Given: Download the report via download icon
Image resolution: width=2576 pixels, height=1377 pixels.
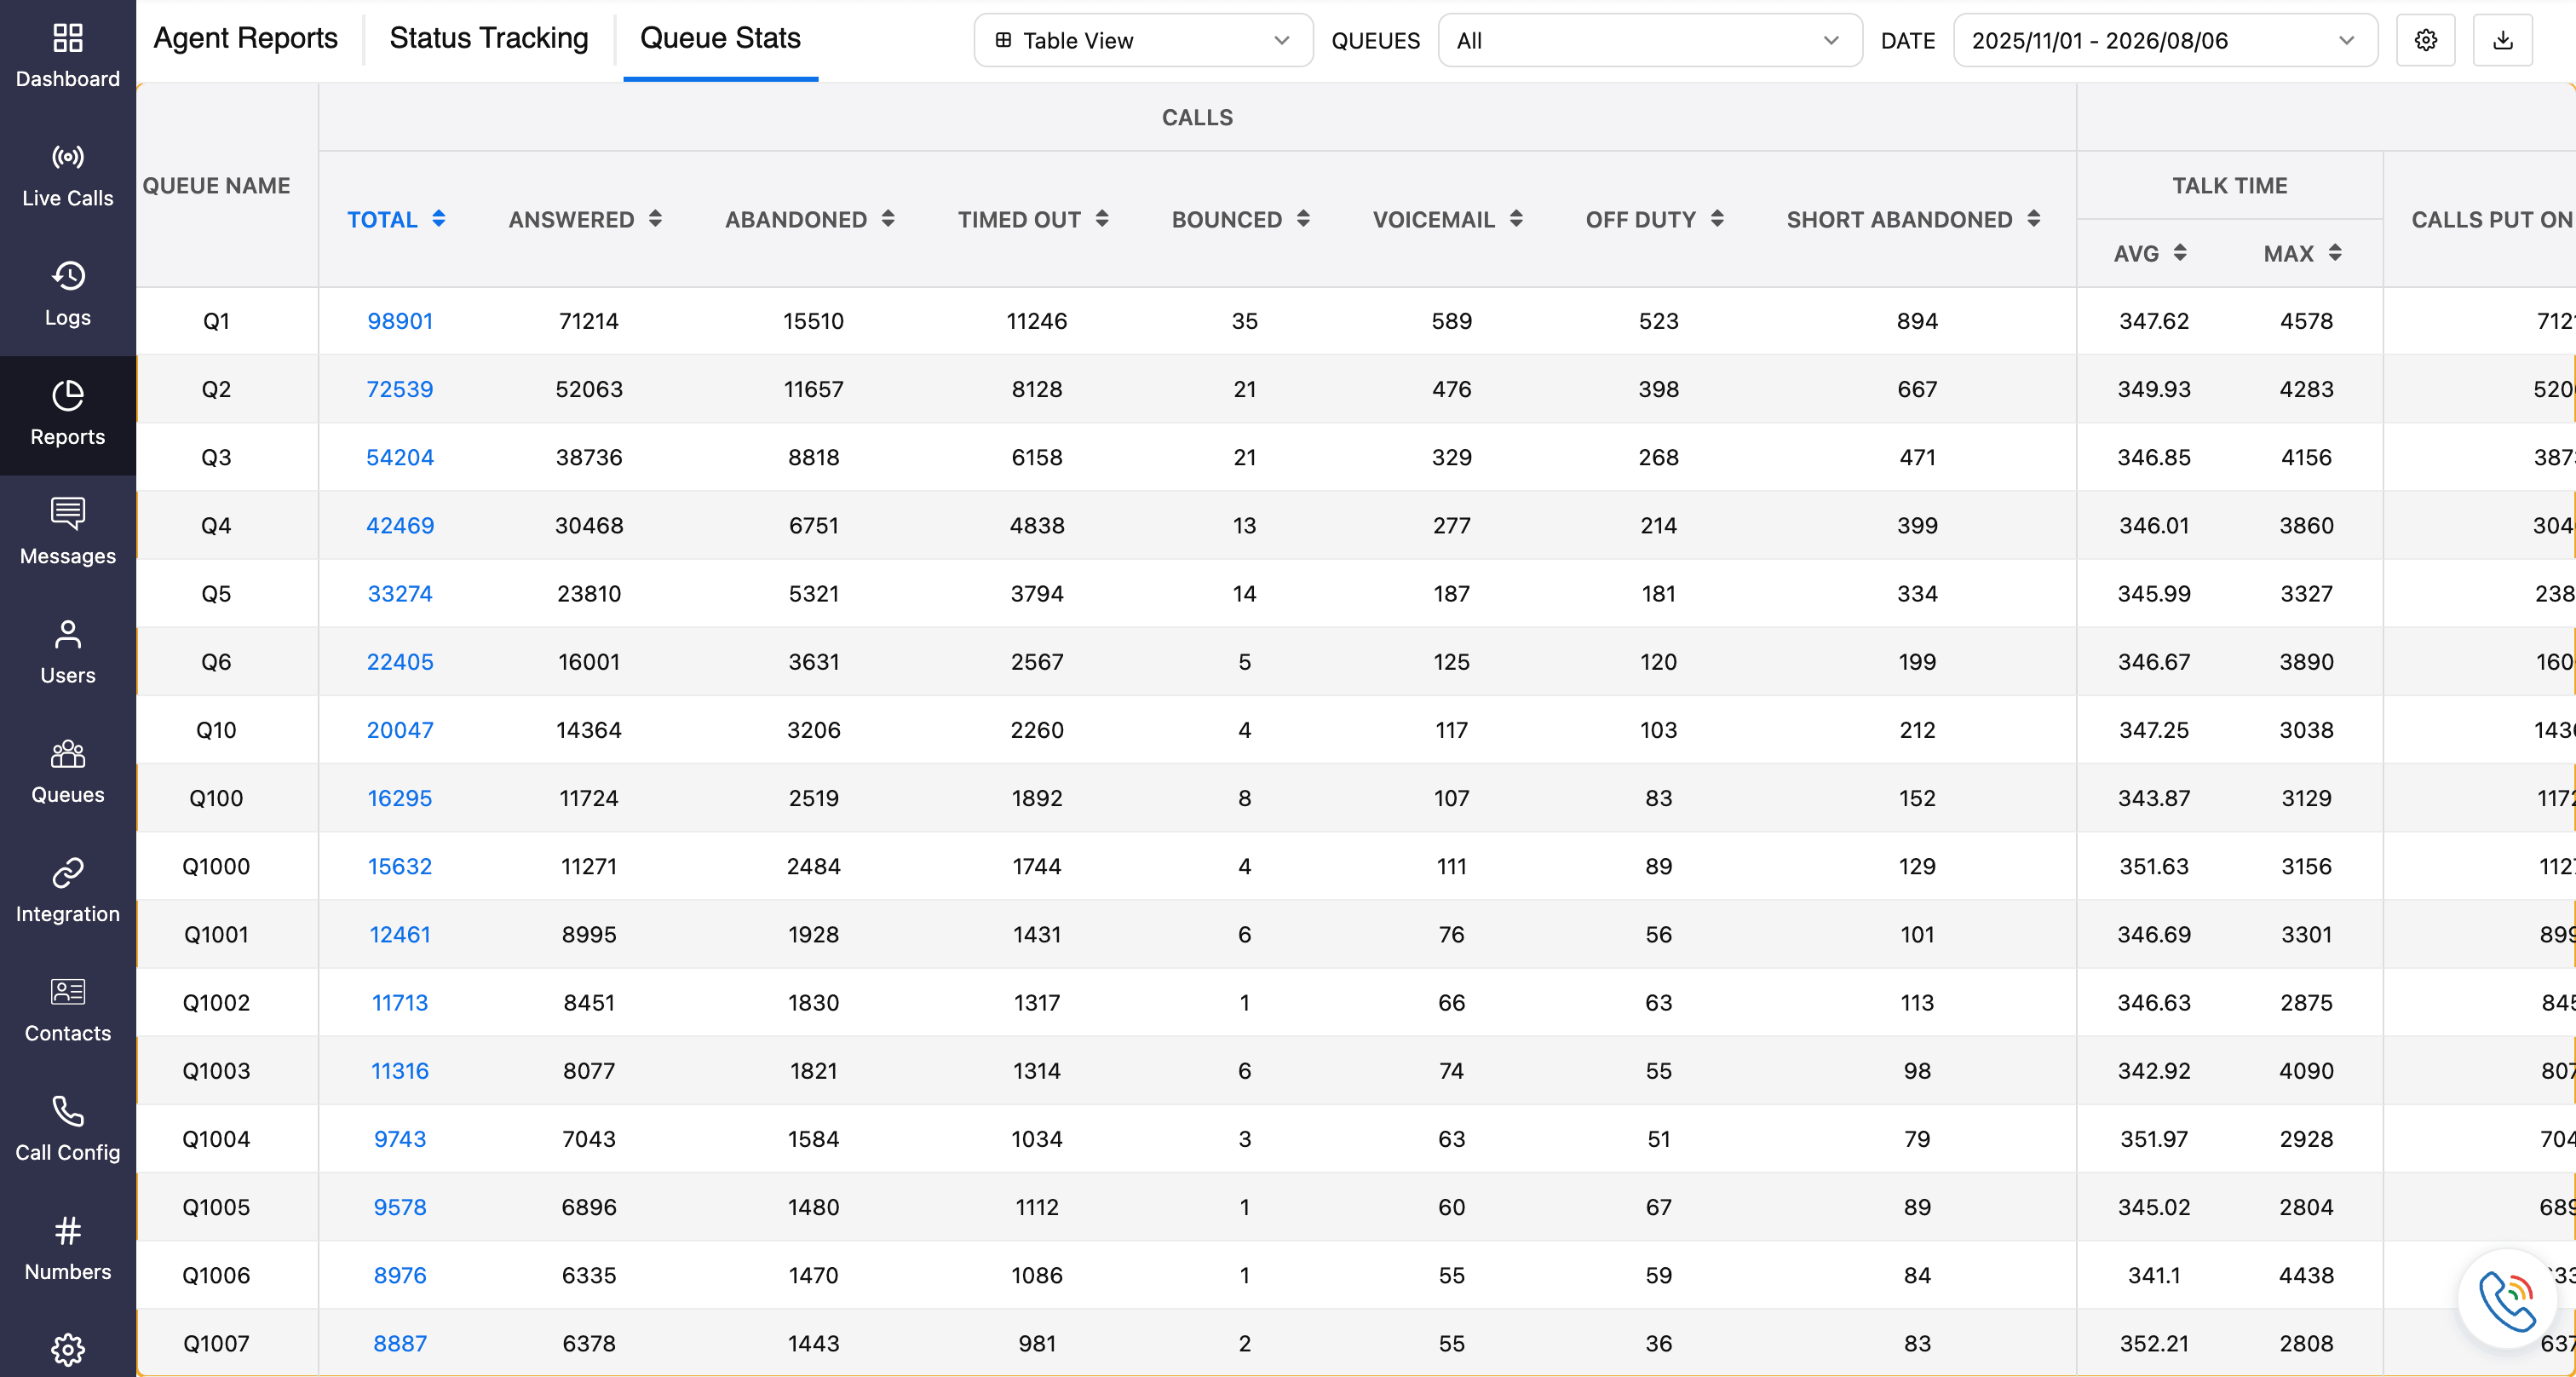Looking at the screenshot, I should [2502, 40].
